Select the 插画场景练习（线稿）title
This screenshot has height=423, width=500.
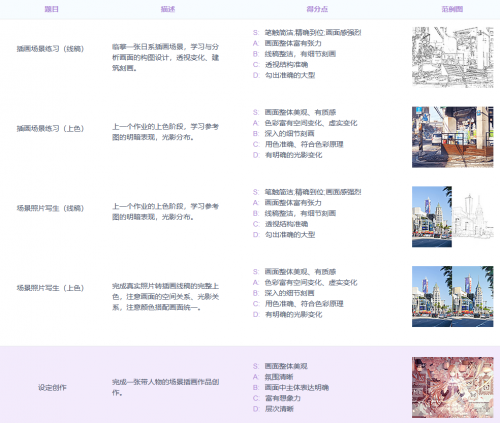pyautogui.click(x=50, y=49)
